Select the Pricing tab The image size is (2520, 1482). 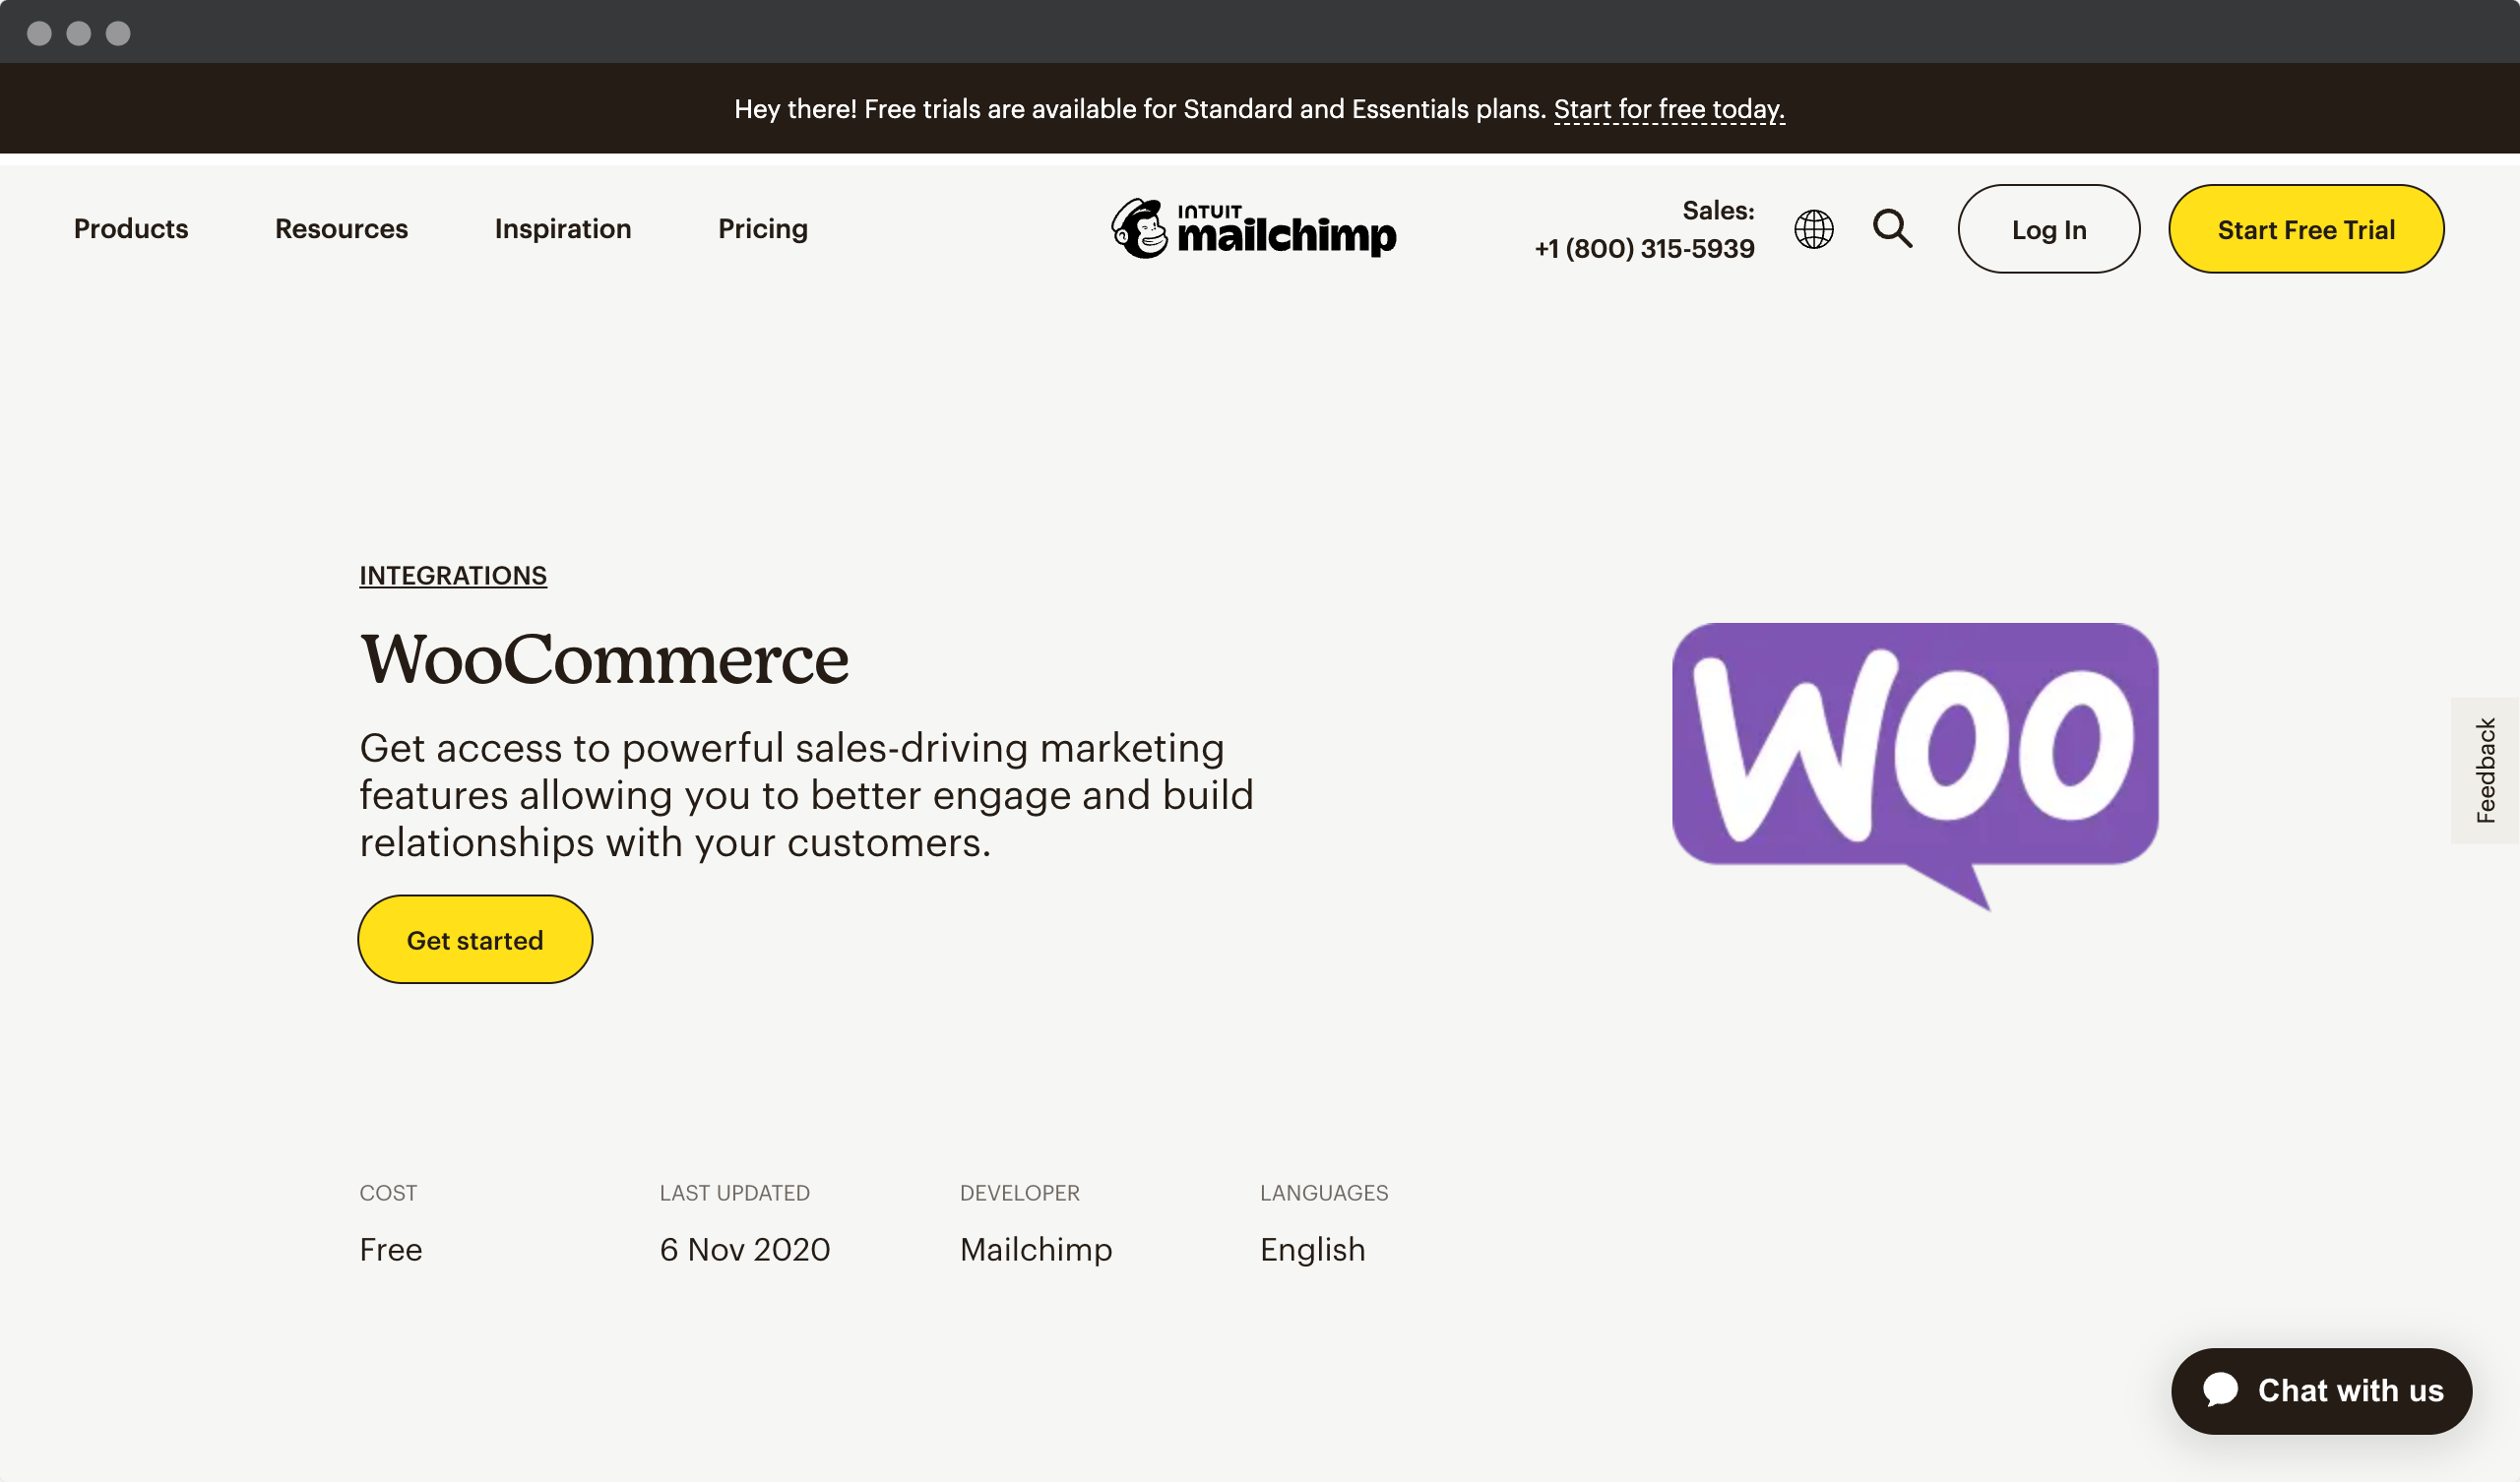tap(762, 227)
